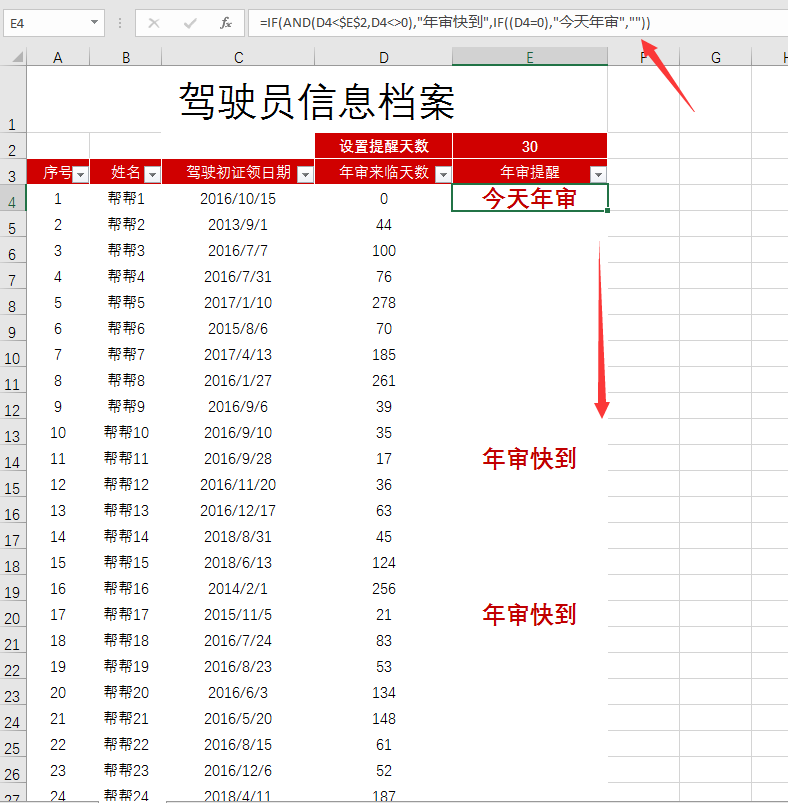Click the reminder days value 30
This screenshot has height=803, width=788.
coord(529,146)
